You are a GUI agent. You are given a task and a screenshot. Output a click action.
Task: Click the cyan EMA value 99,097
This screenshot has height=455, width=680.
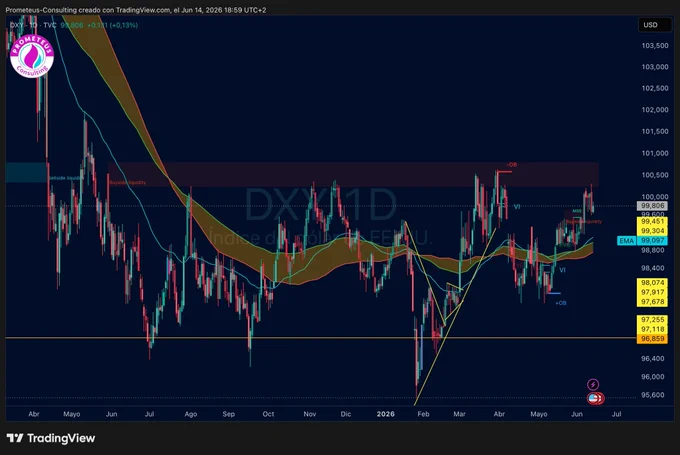point(652,241)
